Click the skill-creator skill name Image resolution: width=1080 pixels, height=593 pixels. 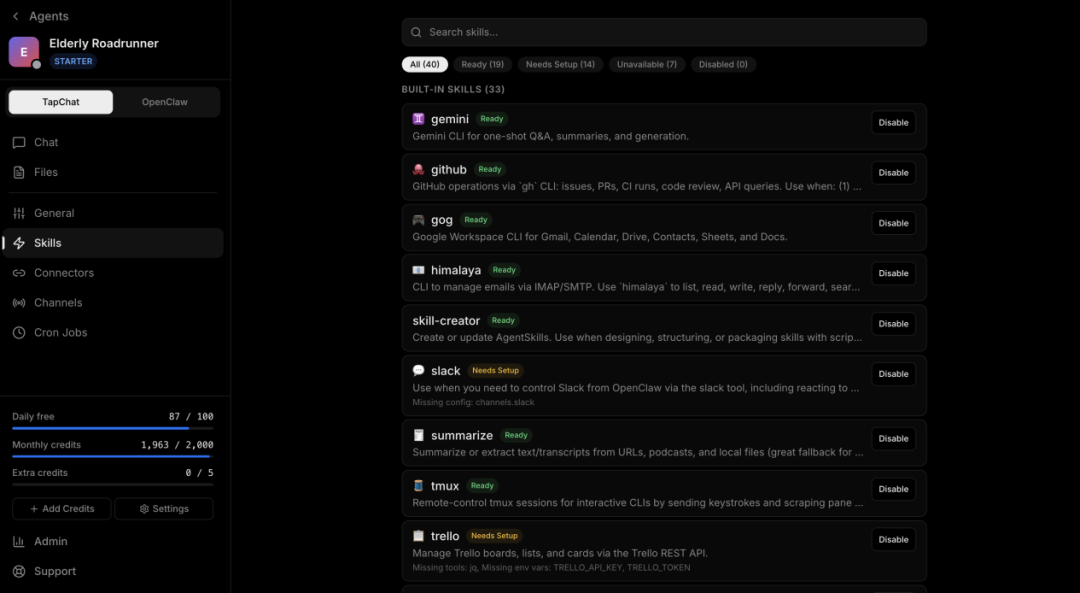tap(446, 321)
